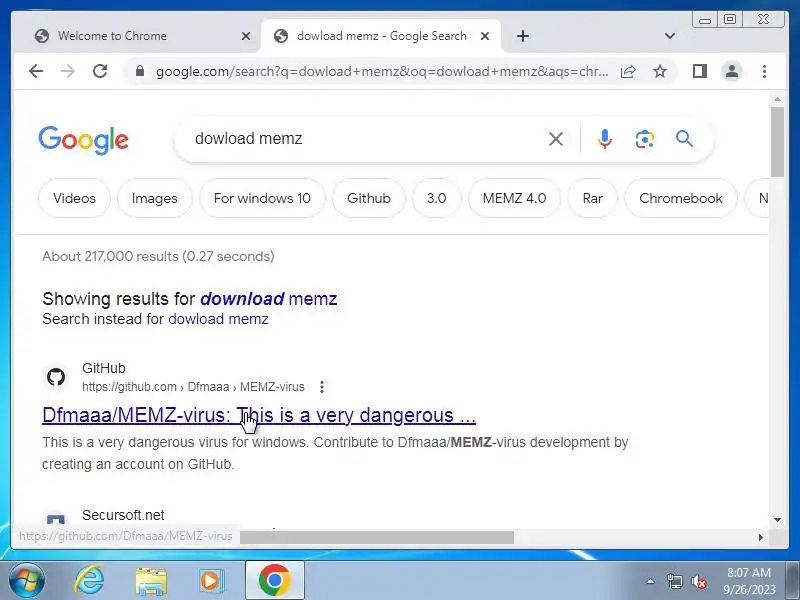This screenshot has width=800, height=600.
Task: View site info via the padlock icon
Action: [140, 71]
